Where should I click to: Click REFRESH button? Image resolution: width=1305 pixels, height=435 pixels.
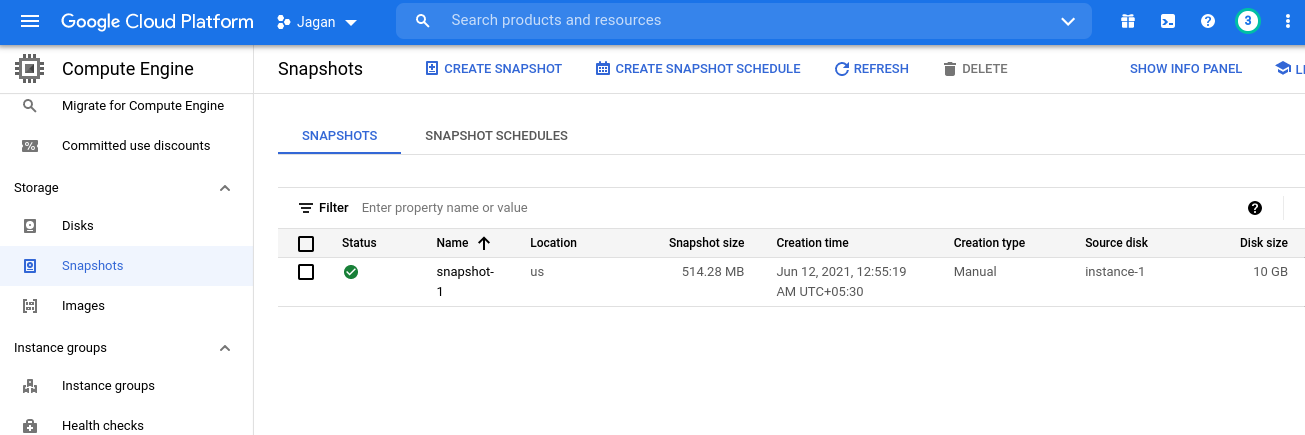click(x=871, y=69)
